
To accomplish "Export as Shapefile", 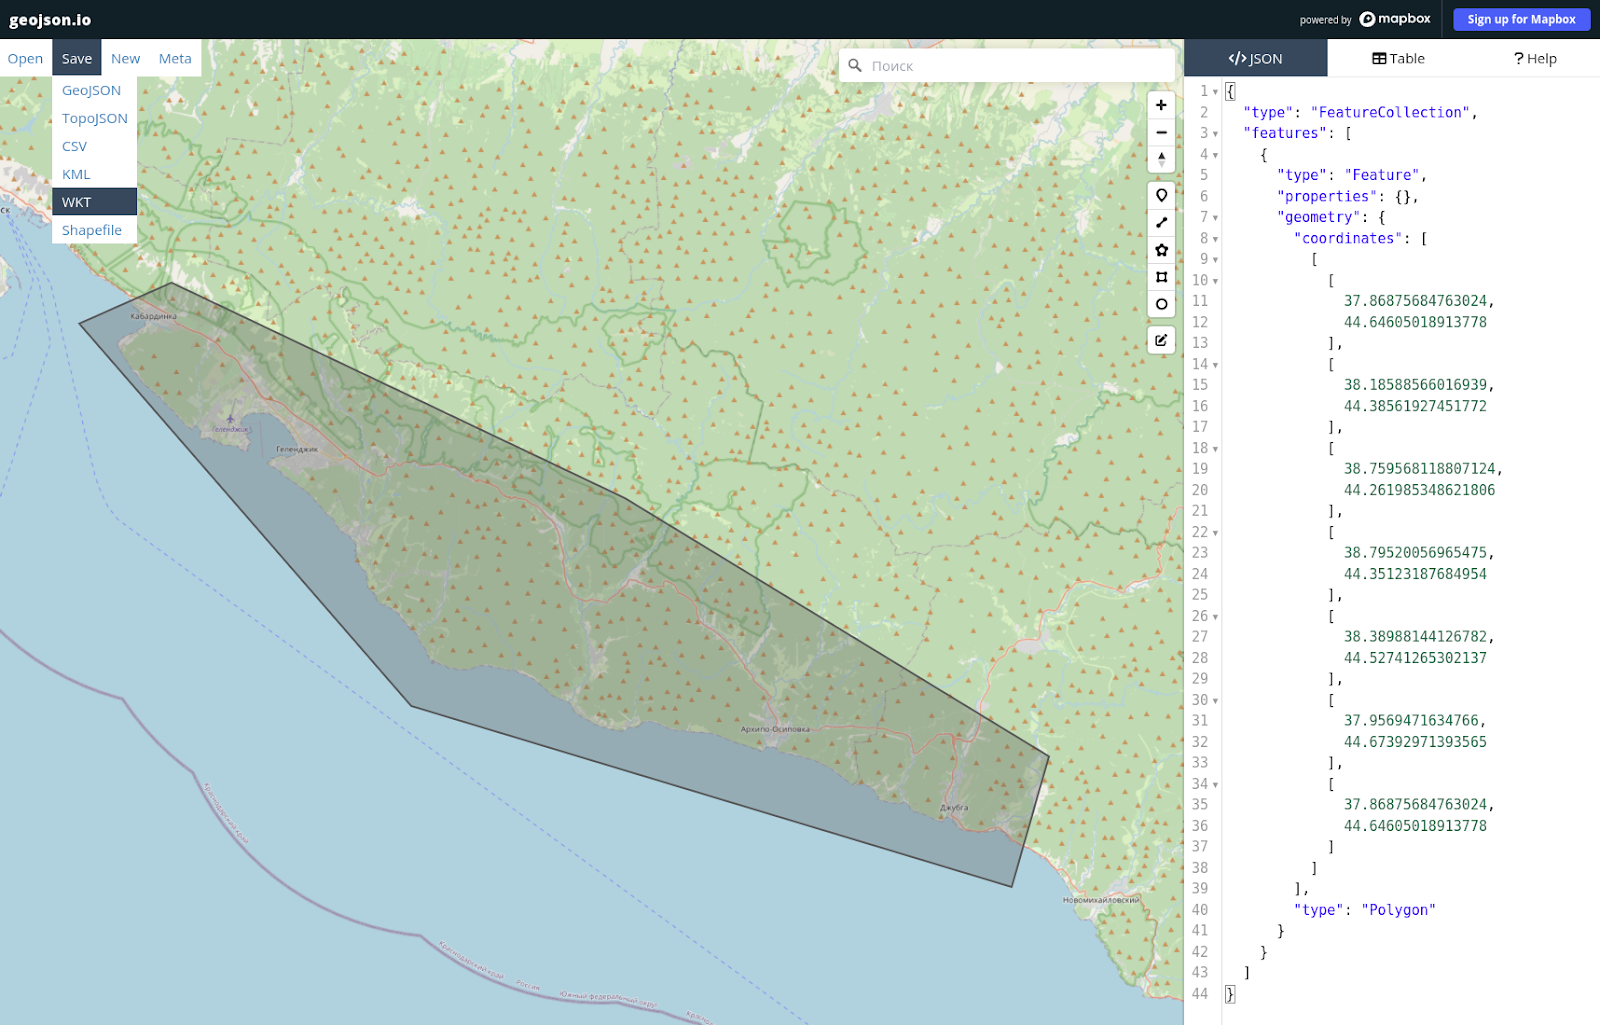I will pos(94,230).
